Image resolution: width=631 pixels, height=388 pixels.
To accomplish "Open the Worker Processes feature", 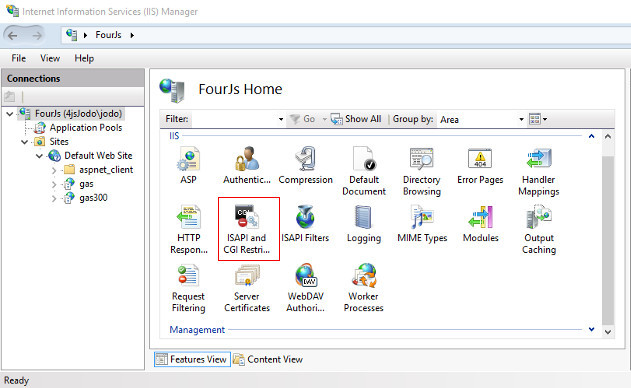I will [x=363, y=288].
